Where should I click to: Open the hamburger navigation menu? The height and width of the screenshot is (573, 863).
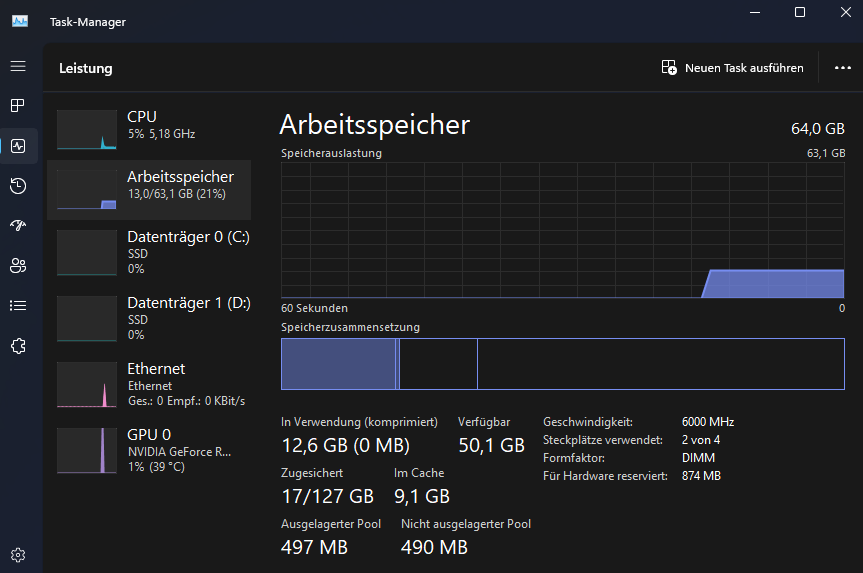18,66
